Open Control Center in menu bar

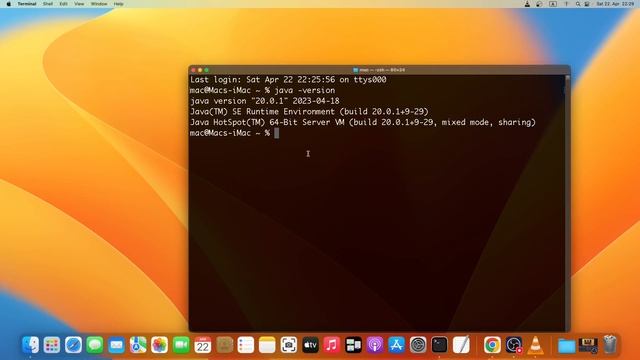point(587,4)
